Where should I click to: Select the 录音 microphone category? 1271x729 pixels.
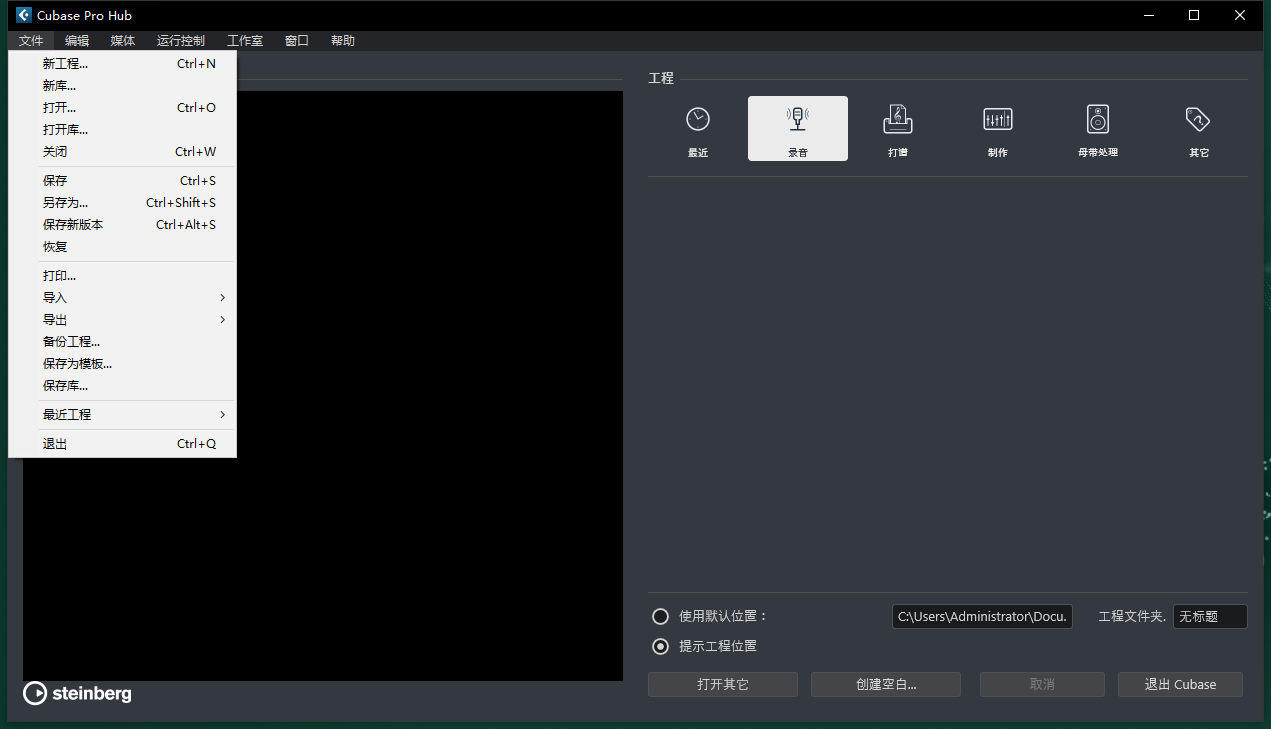point(798,129)
